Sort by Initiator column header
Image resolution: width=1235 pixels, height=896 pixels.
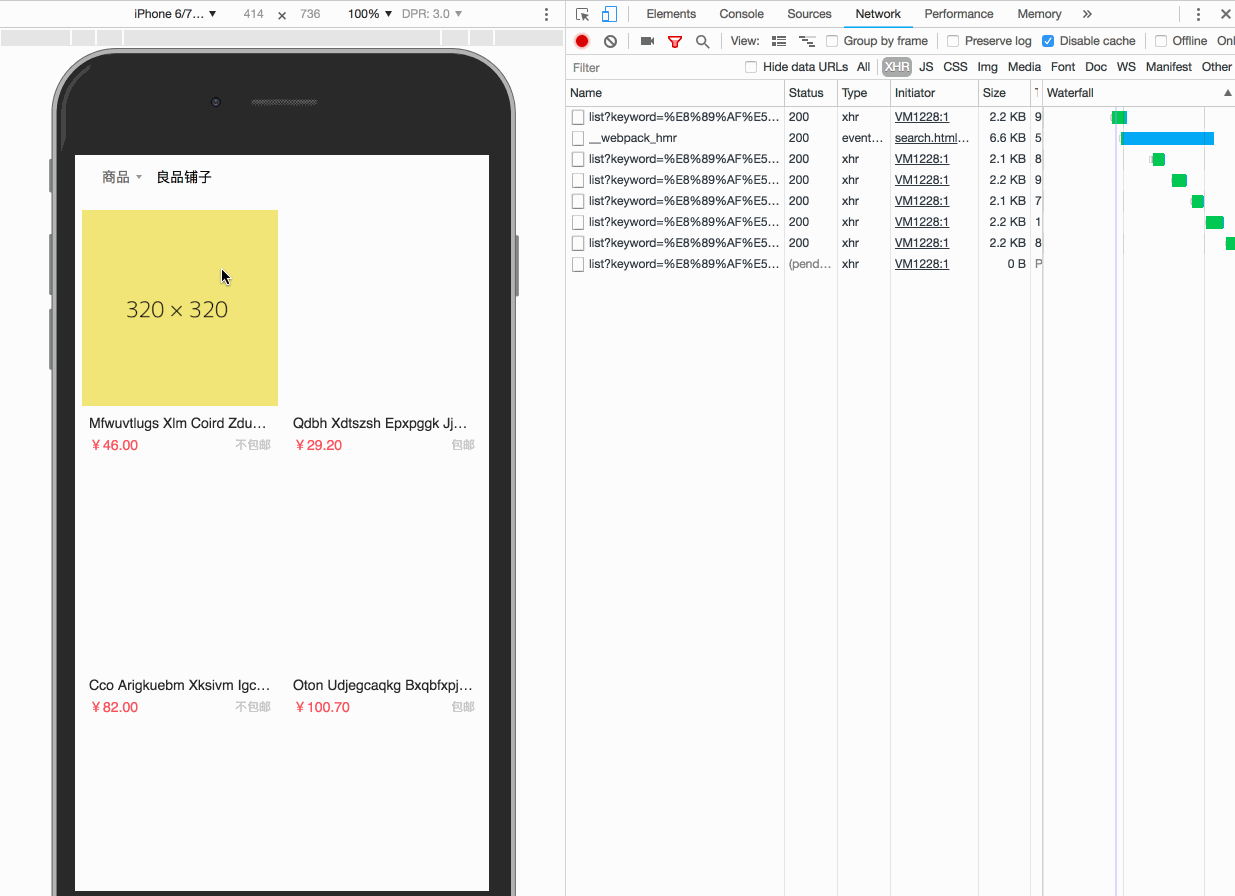[934, 93]
